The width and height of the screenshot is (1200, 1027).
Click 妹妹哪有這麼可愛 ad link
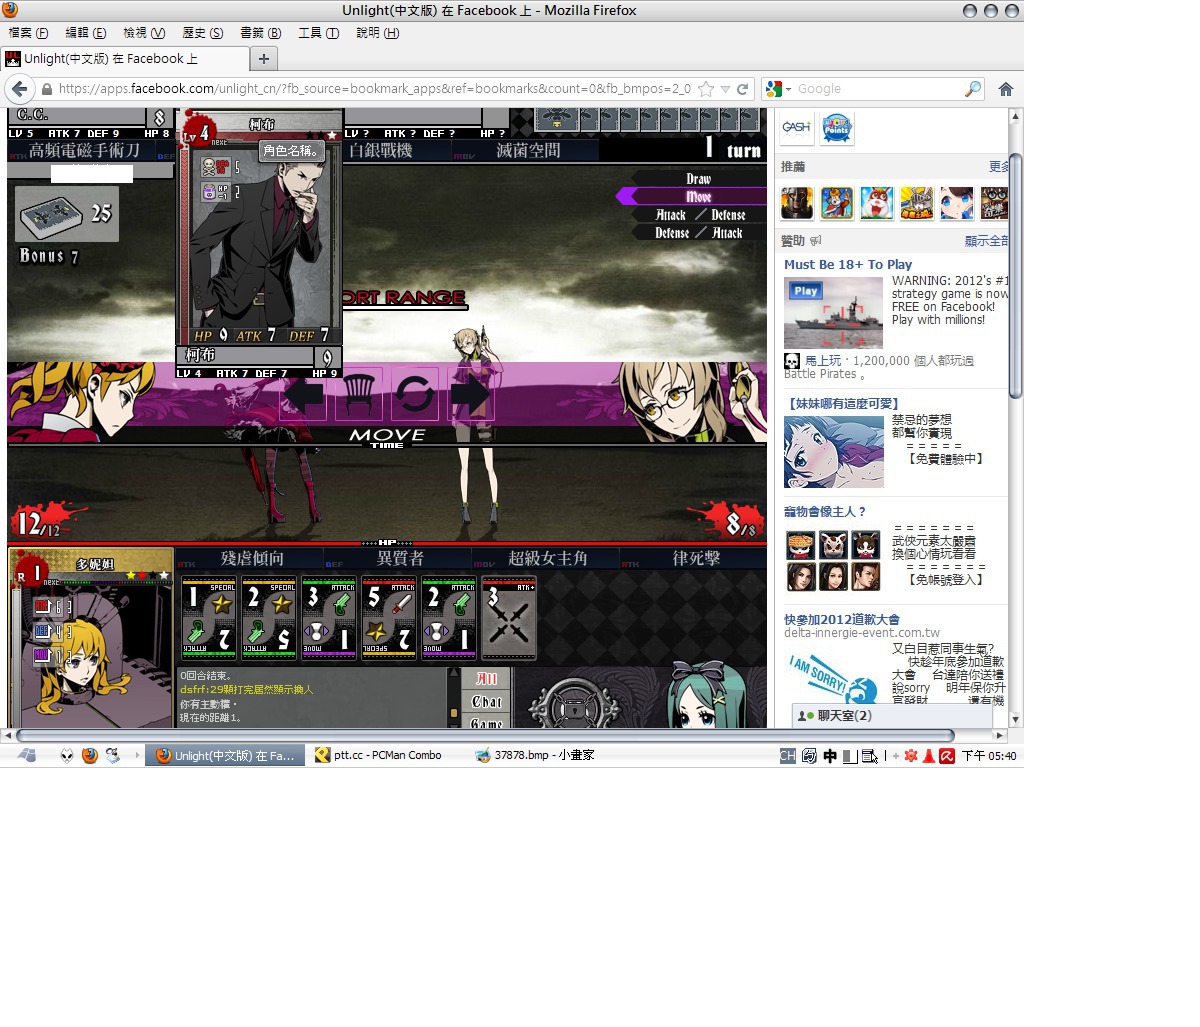coord(845,403)
